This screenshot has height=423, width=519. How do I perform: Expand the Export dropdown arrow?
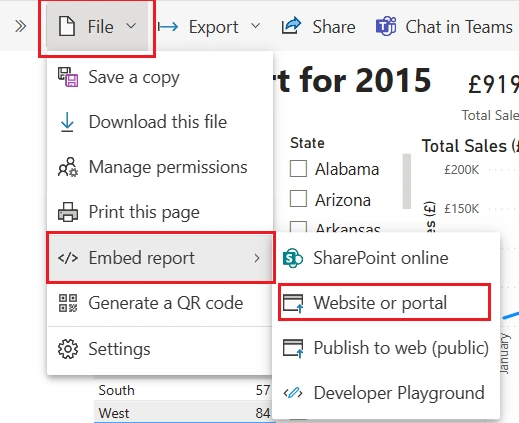[x=255, y=26]
